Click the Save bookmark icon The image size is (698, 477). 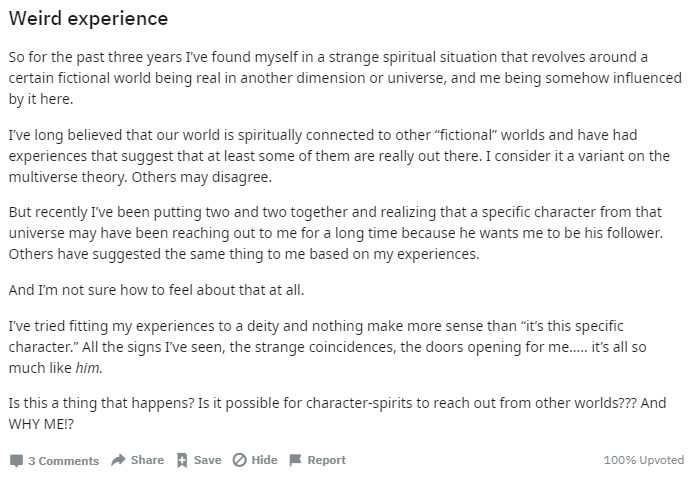182,460
